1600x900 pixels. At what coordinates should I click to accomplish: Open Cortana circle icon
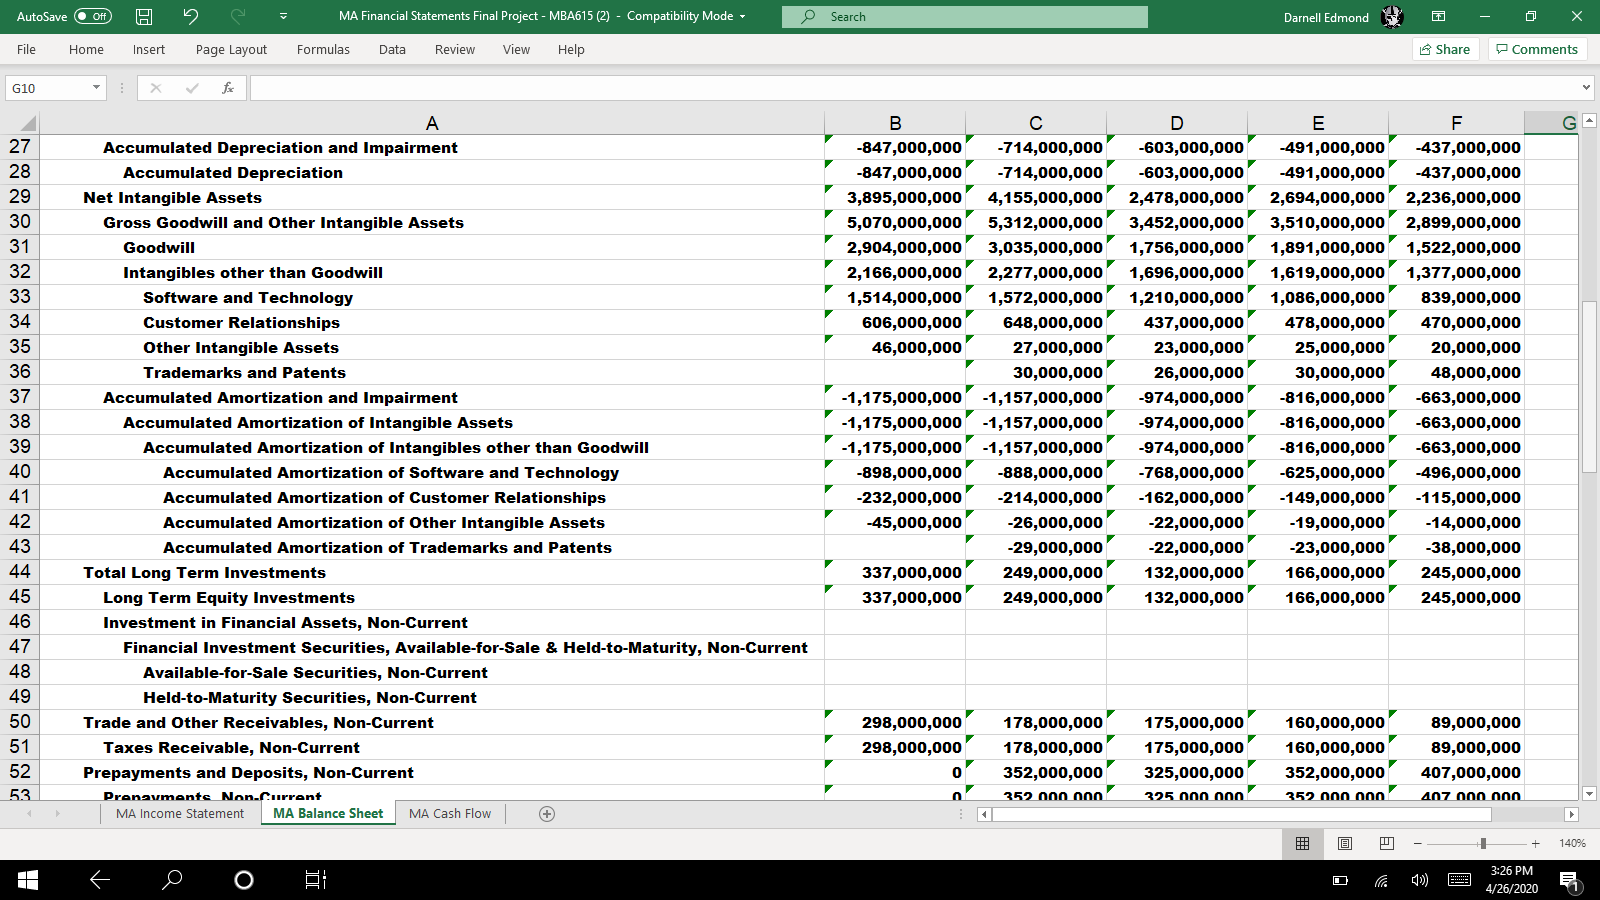(x=243, y=880)
